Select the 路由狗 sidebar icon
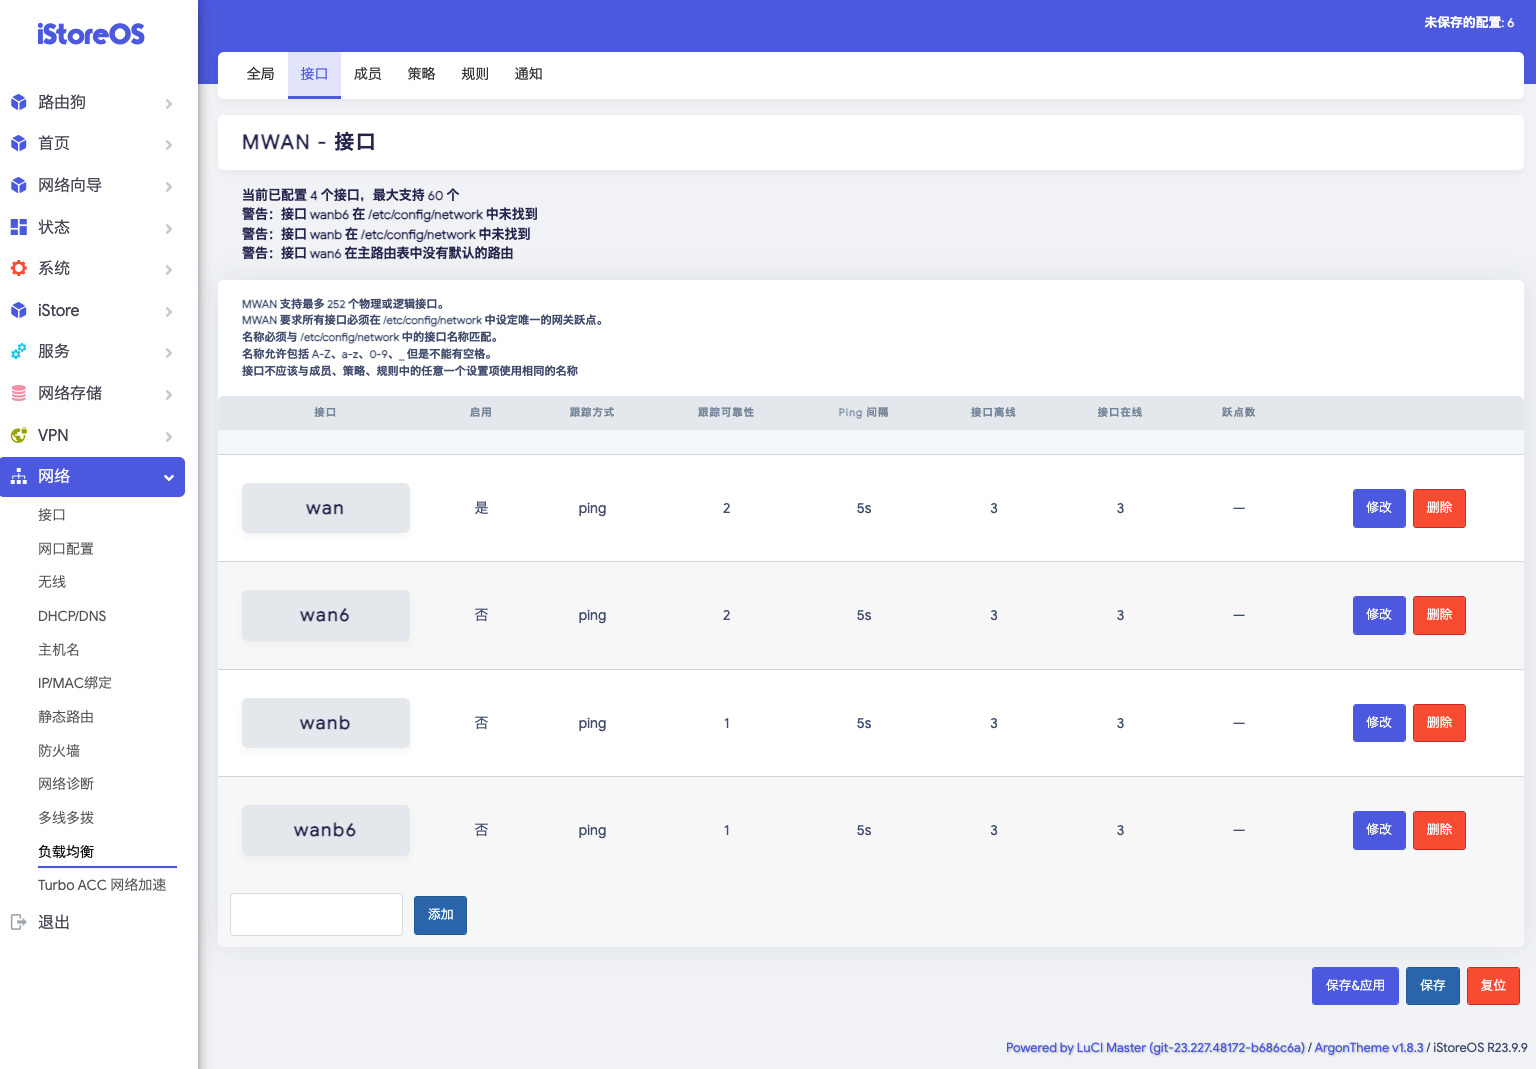This screenshot has width=1536, height=1069. [18, 102]
